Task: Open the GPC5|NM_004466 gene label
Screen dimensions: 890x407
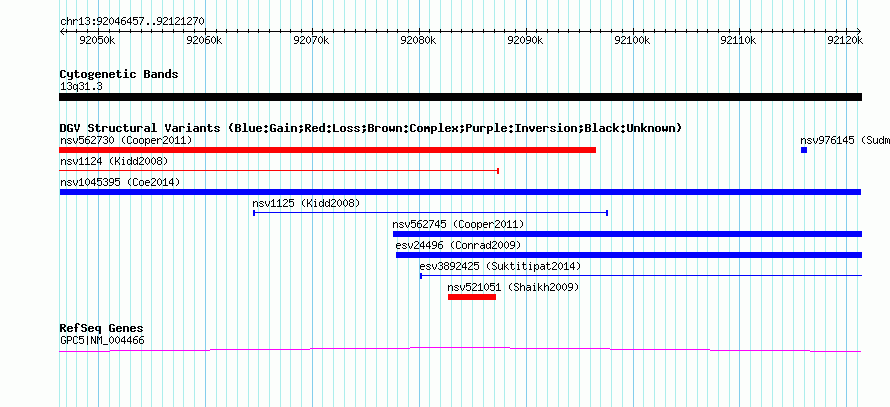Action: coord(102,341)
